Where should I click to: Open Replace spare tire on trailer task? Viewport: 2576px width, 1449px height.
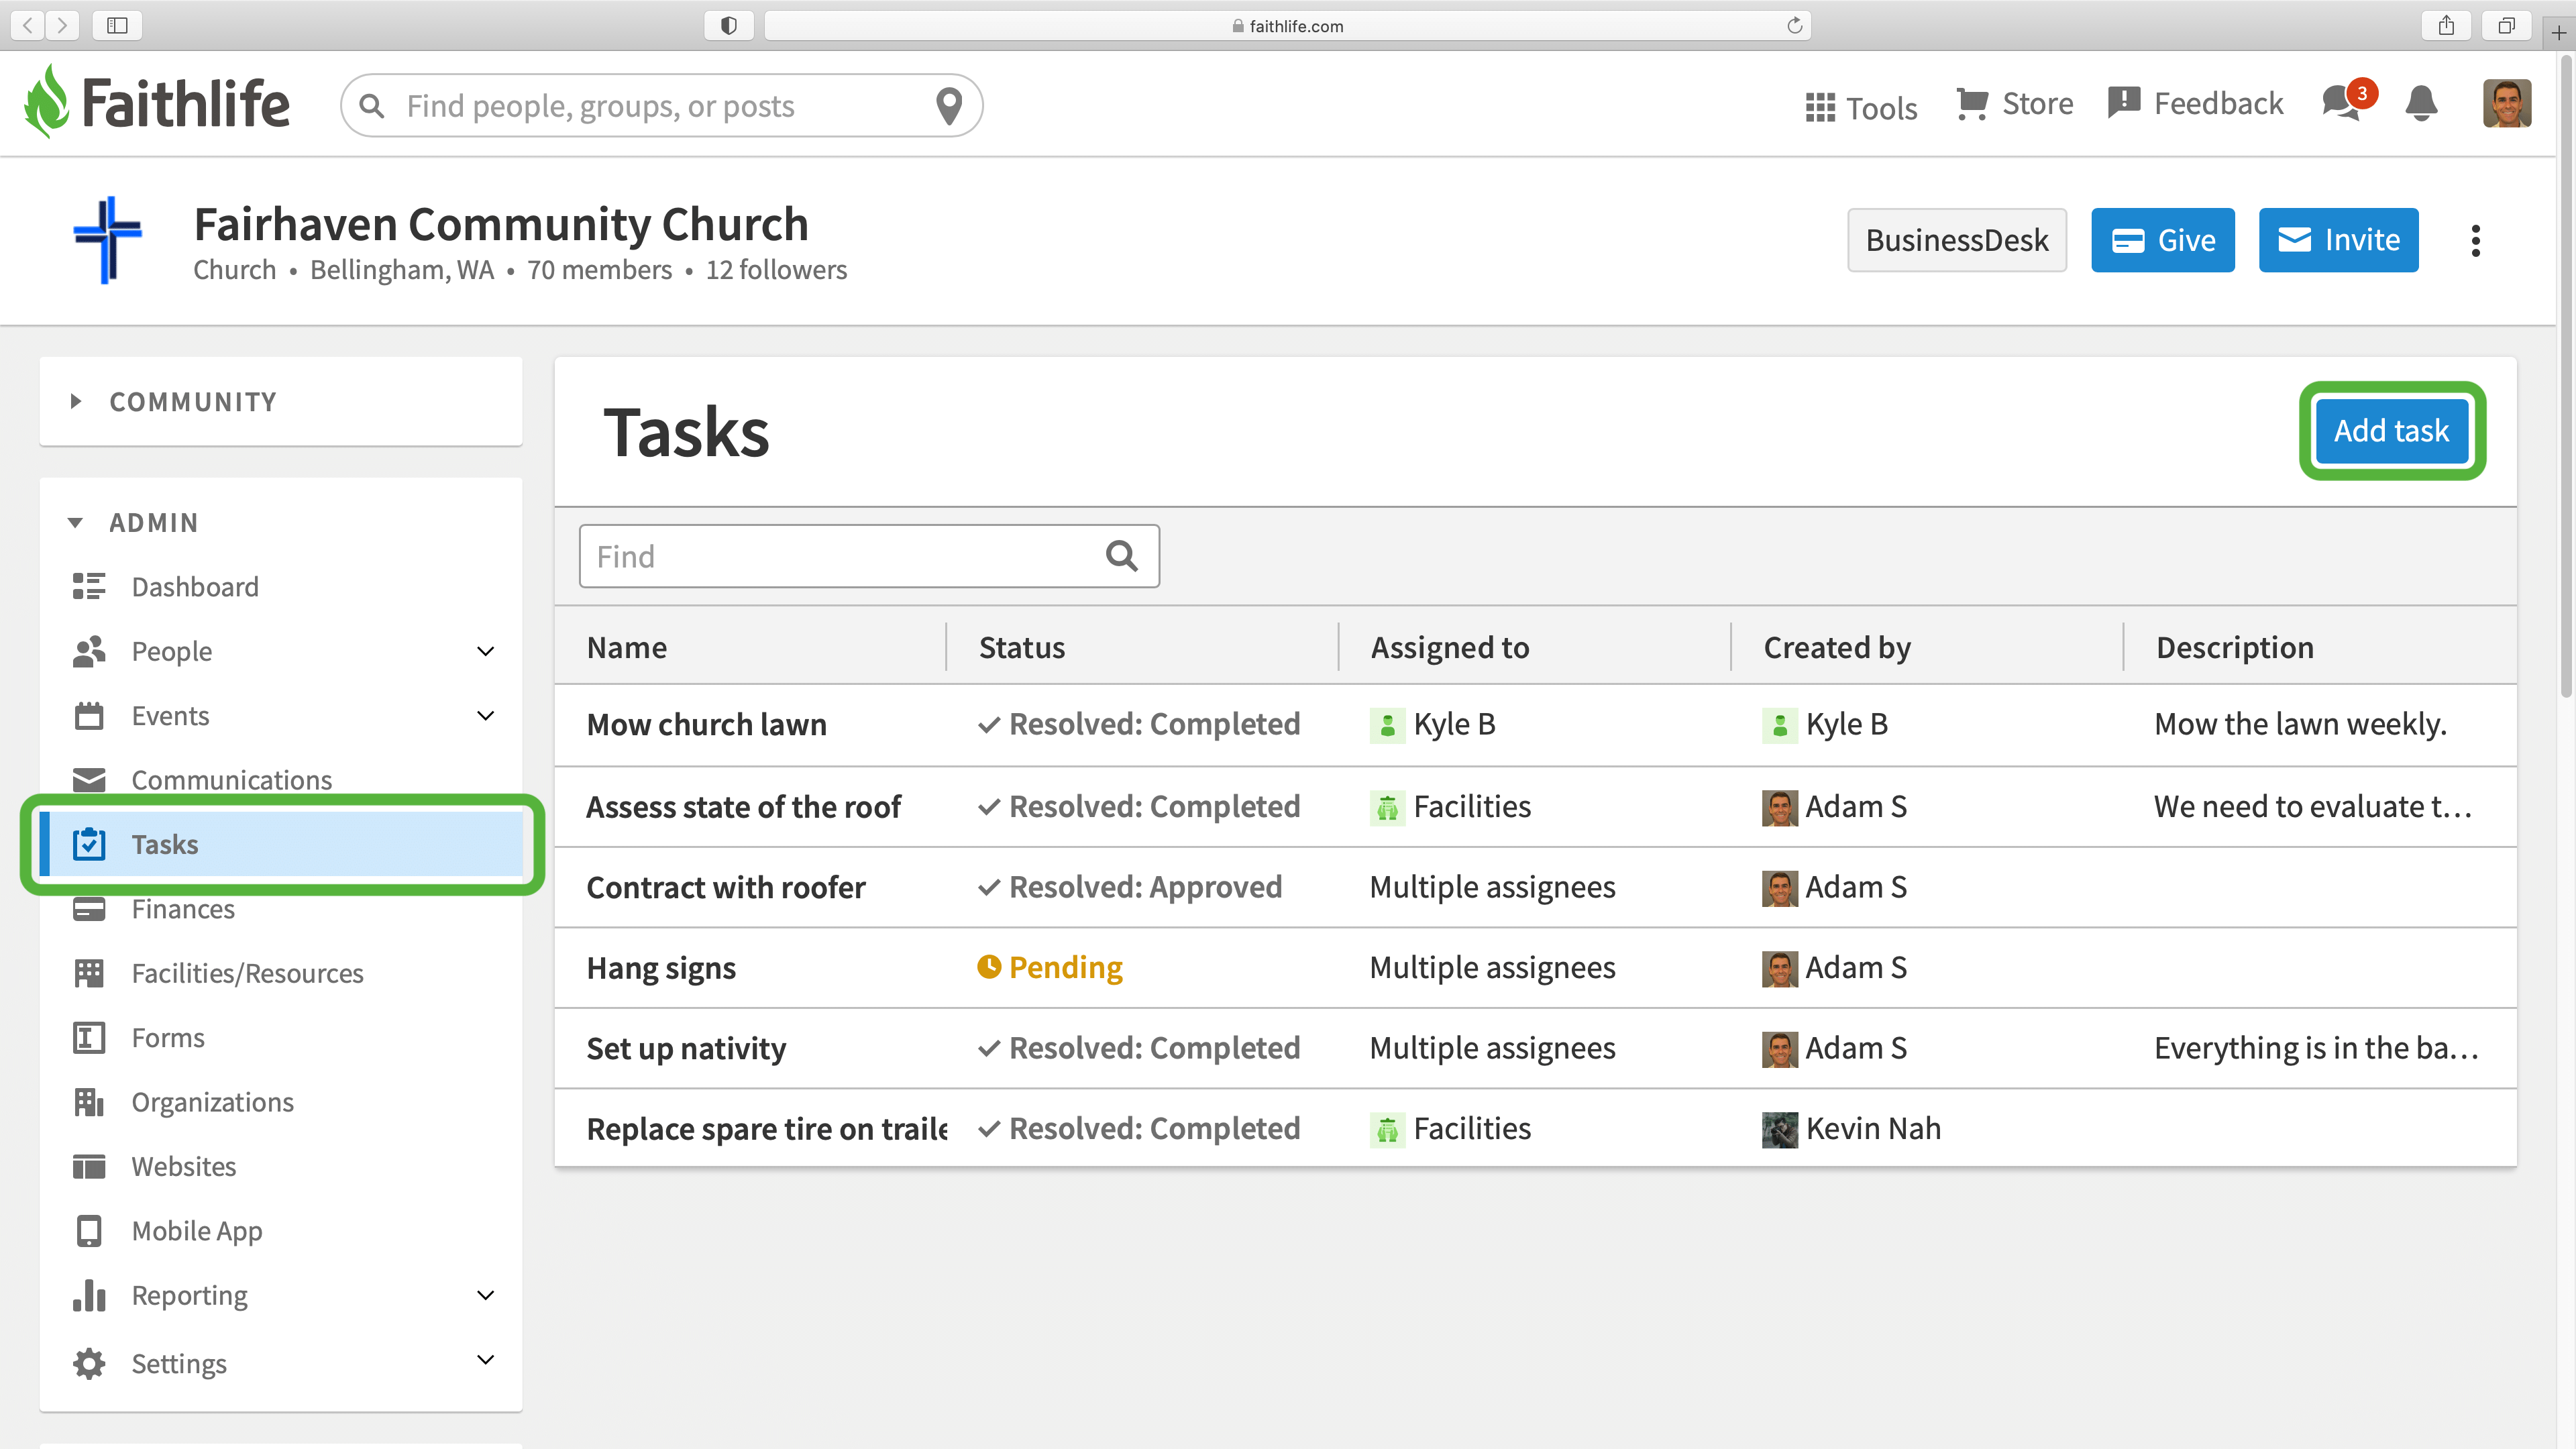[x=766, y=1129]
